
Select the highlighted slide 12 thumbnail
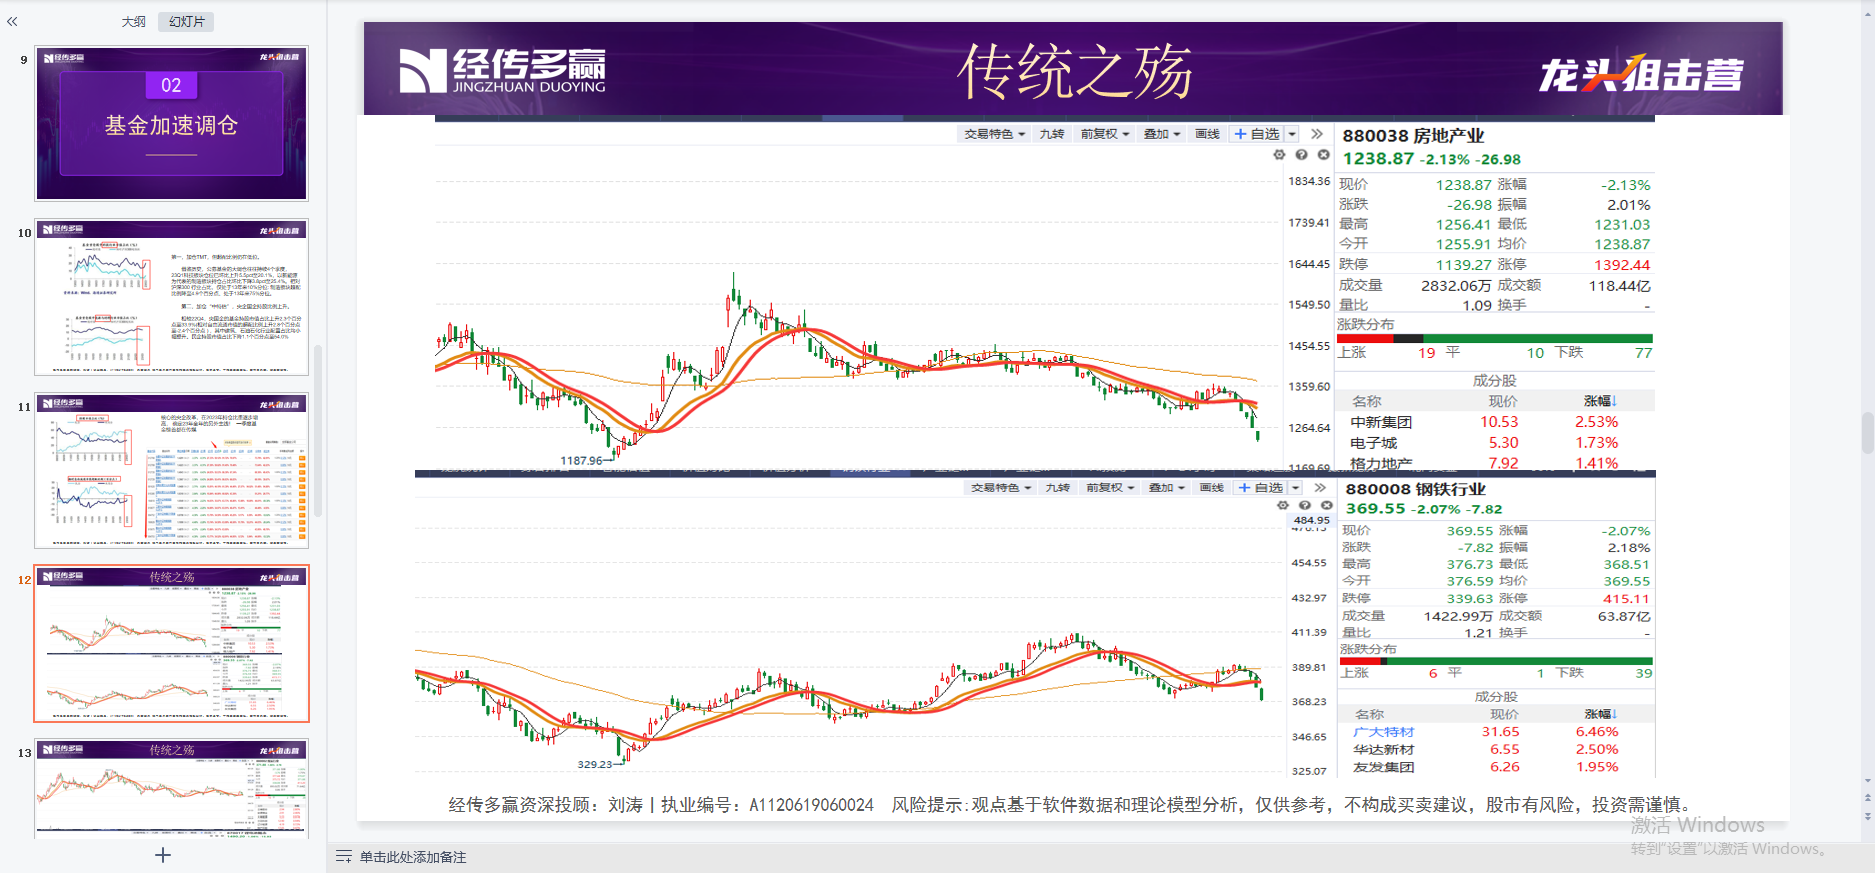tap(172, 643)
